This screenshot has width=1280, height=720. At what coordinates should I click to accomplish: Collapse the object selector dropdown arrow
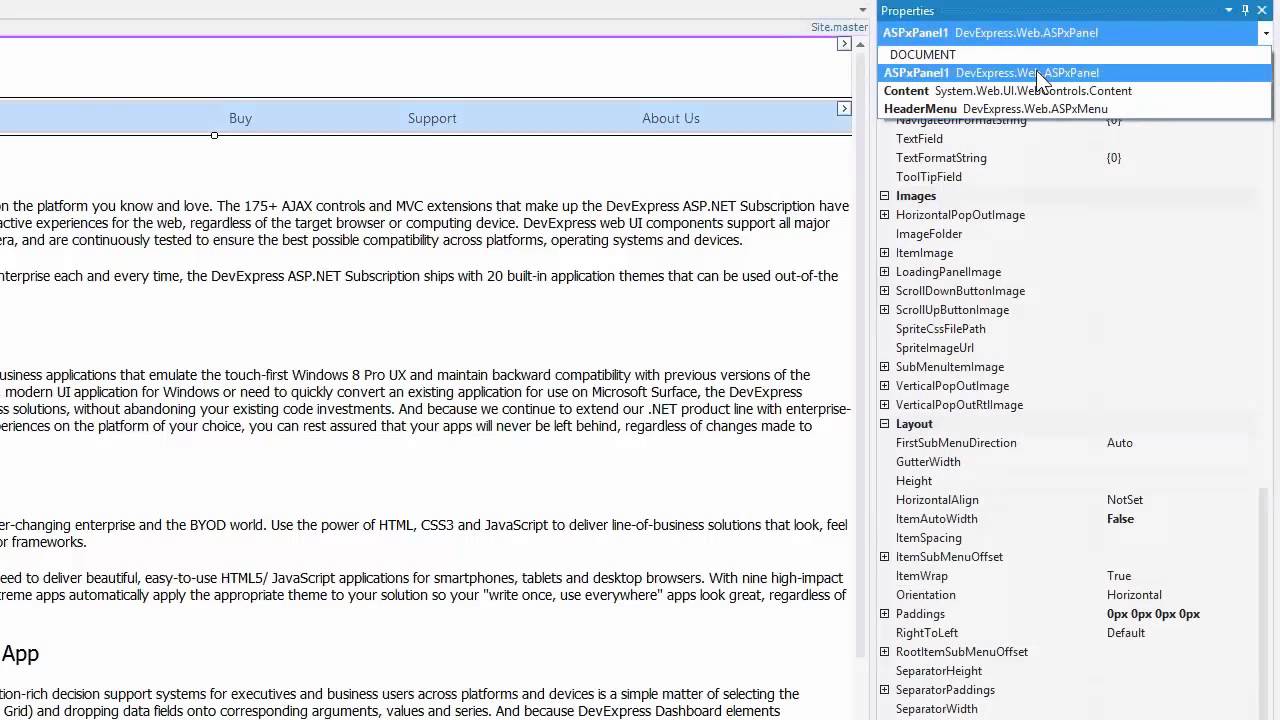pyautogui.click(x=1265, y=33)
